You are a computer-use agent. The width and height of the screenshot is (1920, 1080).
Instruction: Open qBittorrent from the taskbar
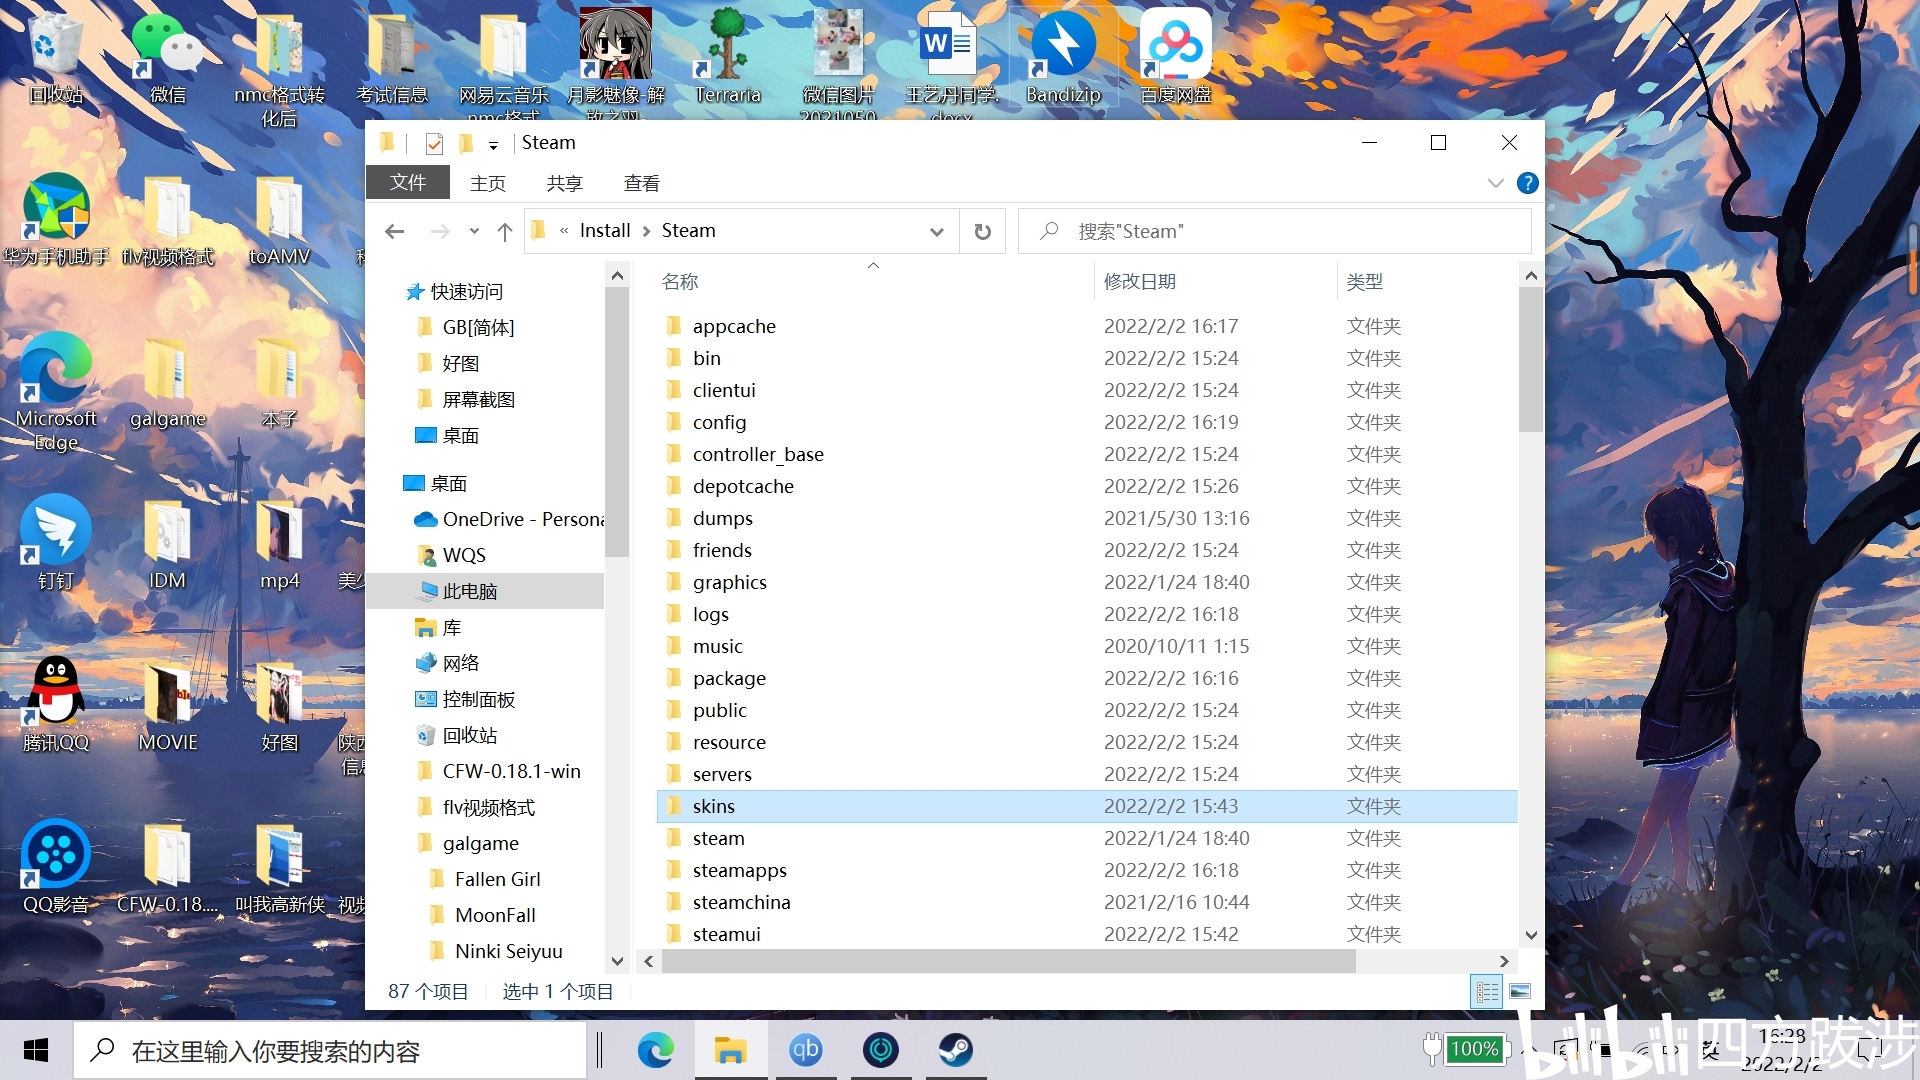click(805, 1050)
